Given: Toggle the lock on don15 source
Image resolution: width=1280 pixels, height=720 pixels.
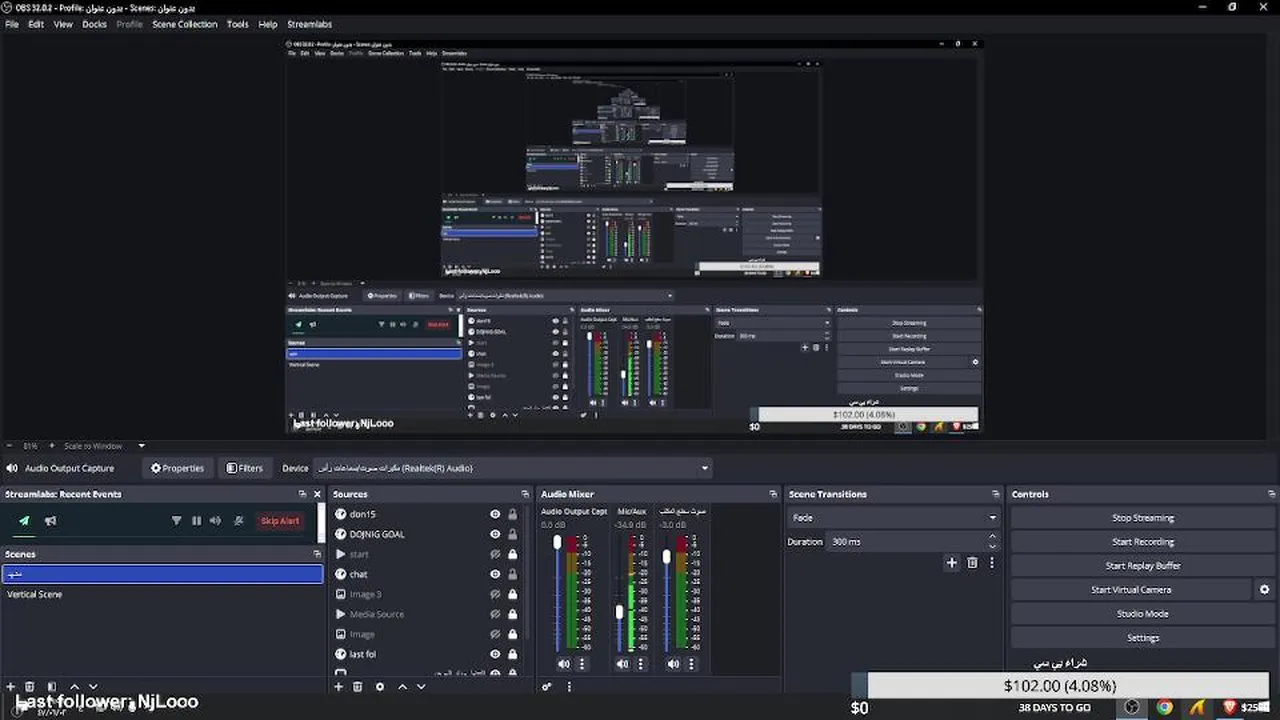Looking at the screenshot, I should tap(513, 514).
